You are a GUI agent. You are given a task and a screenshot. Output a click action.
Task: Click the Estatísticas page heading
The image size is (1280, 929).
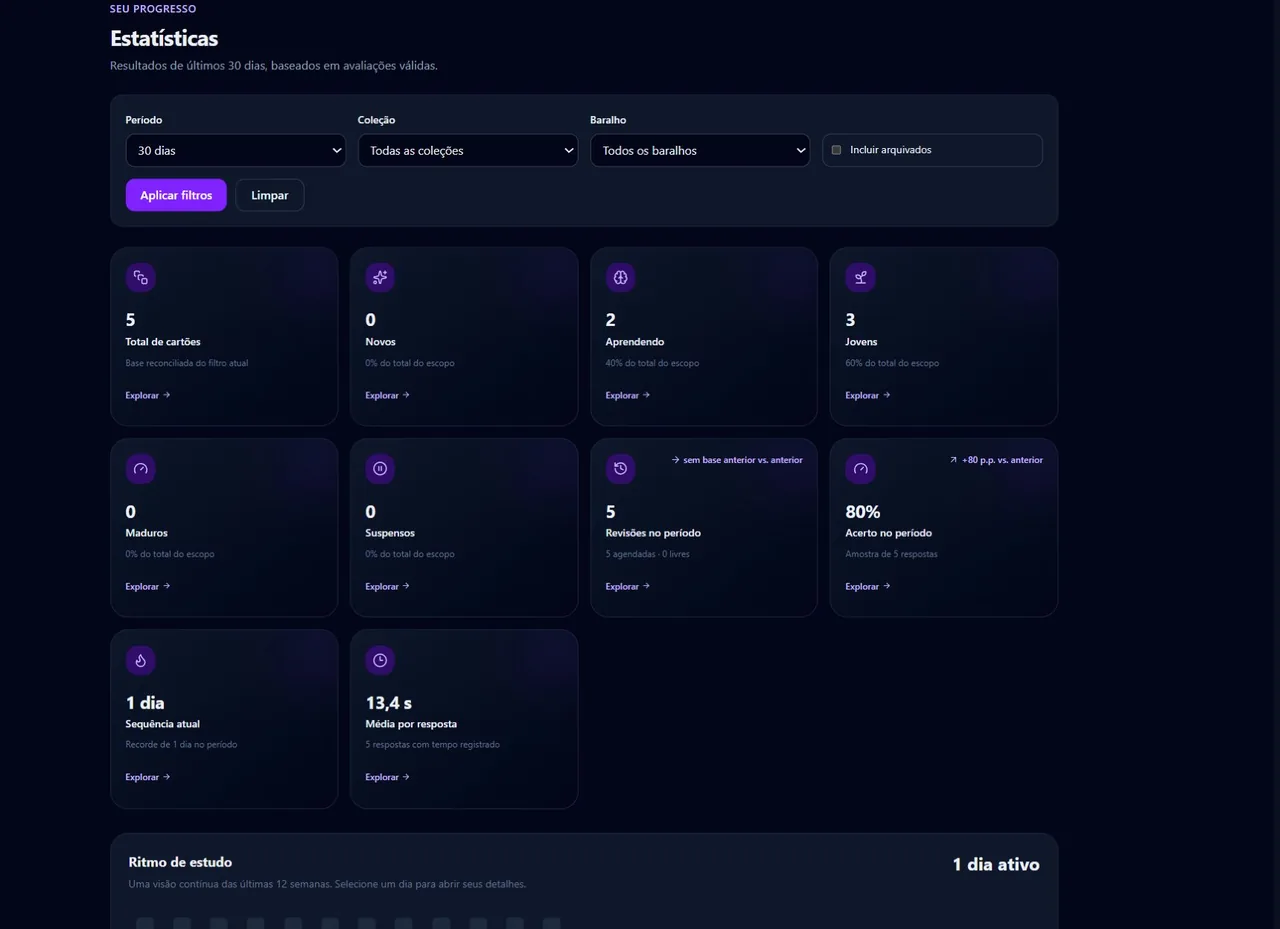pos(164,38)
